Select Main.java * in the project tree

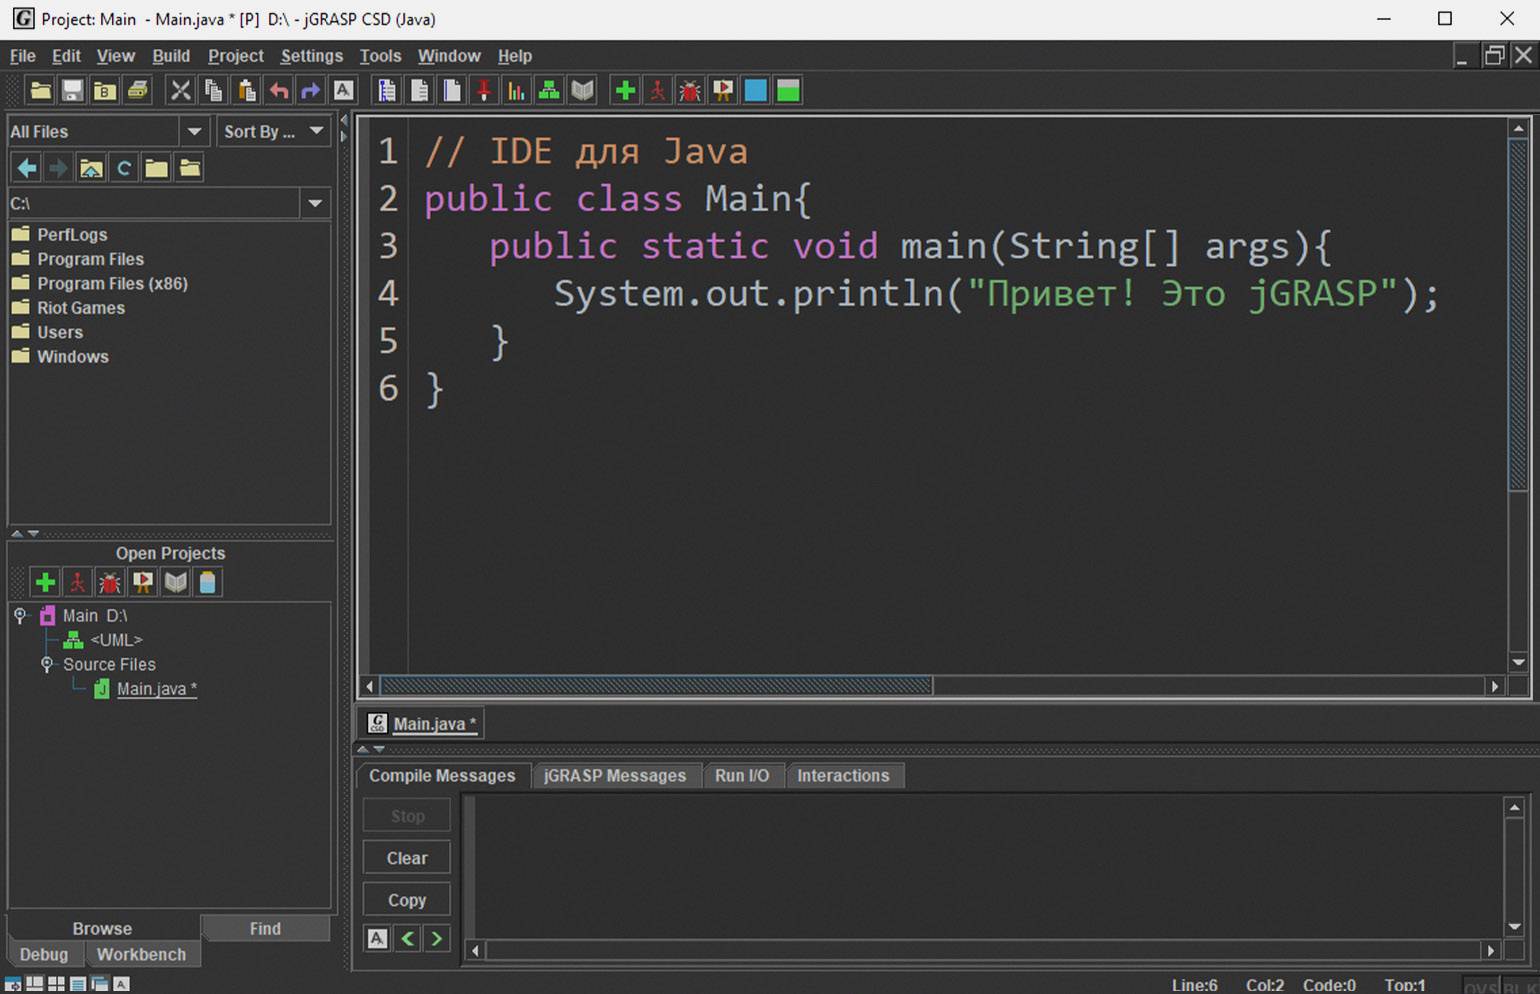point(156,689)
